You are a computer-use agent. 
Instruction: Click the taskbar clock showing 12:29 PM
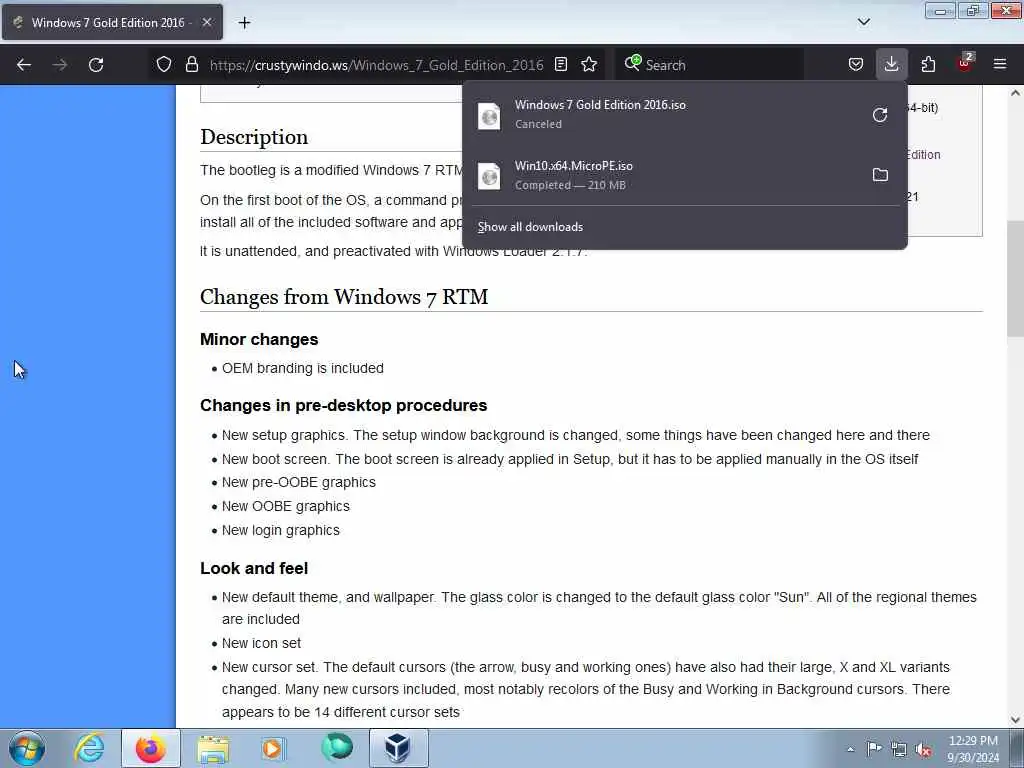tap(973, 748)
